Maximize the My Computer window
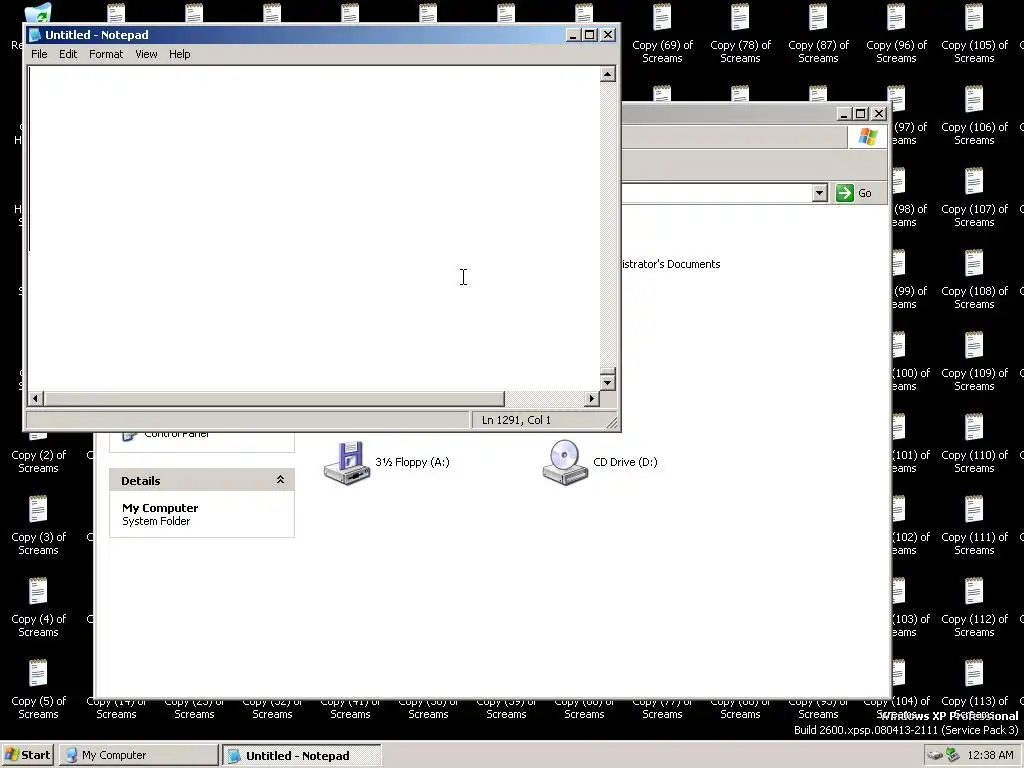Viewport: 1024px width, 768px height. (x=861, y=114)
